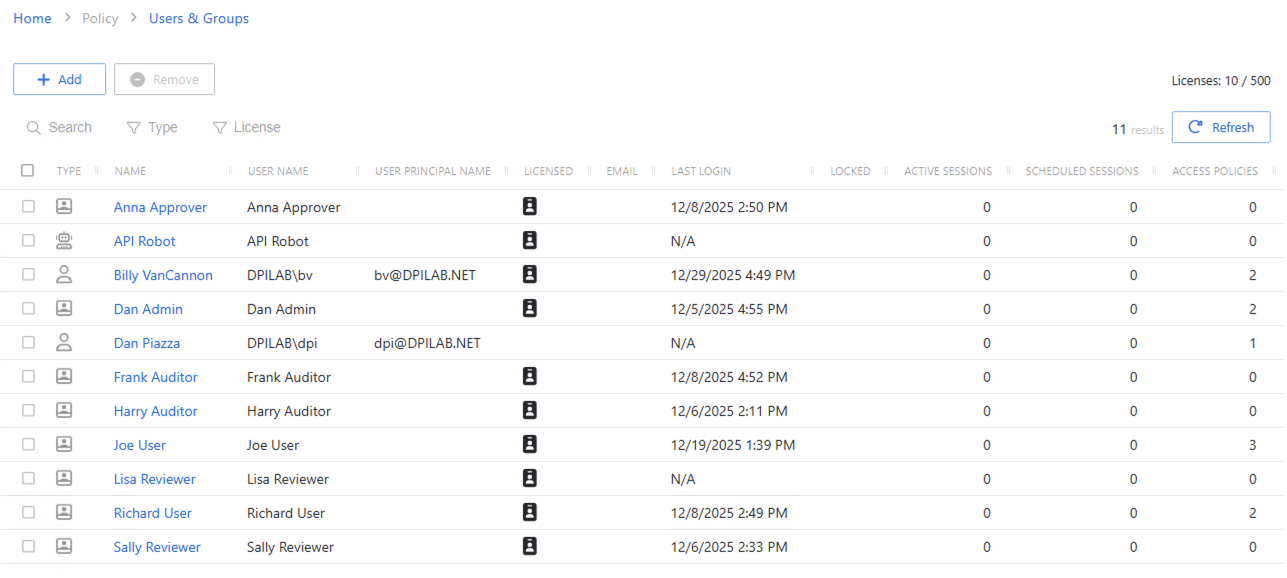Toggle the select-all checkbox in the table header
Viewport: 1287px width, 578px height.
coord(27,170)
